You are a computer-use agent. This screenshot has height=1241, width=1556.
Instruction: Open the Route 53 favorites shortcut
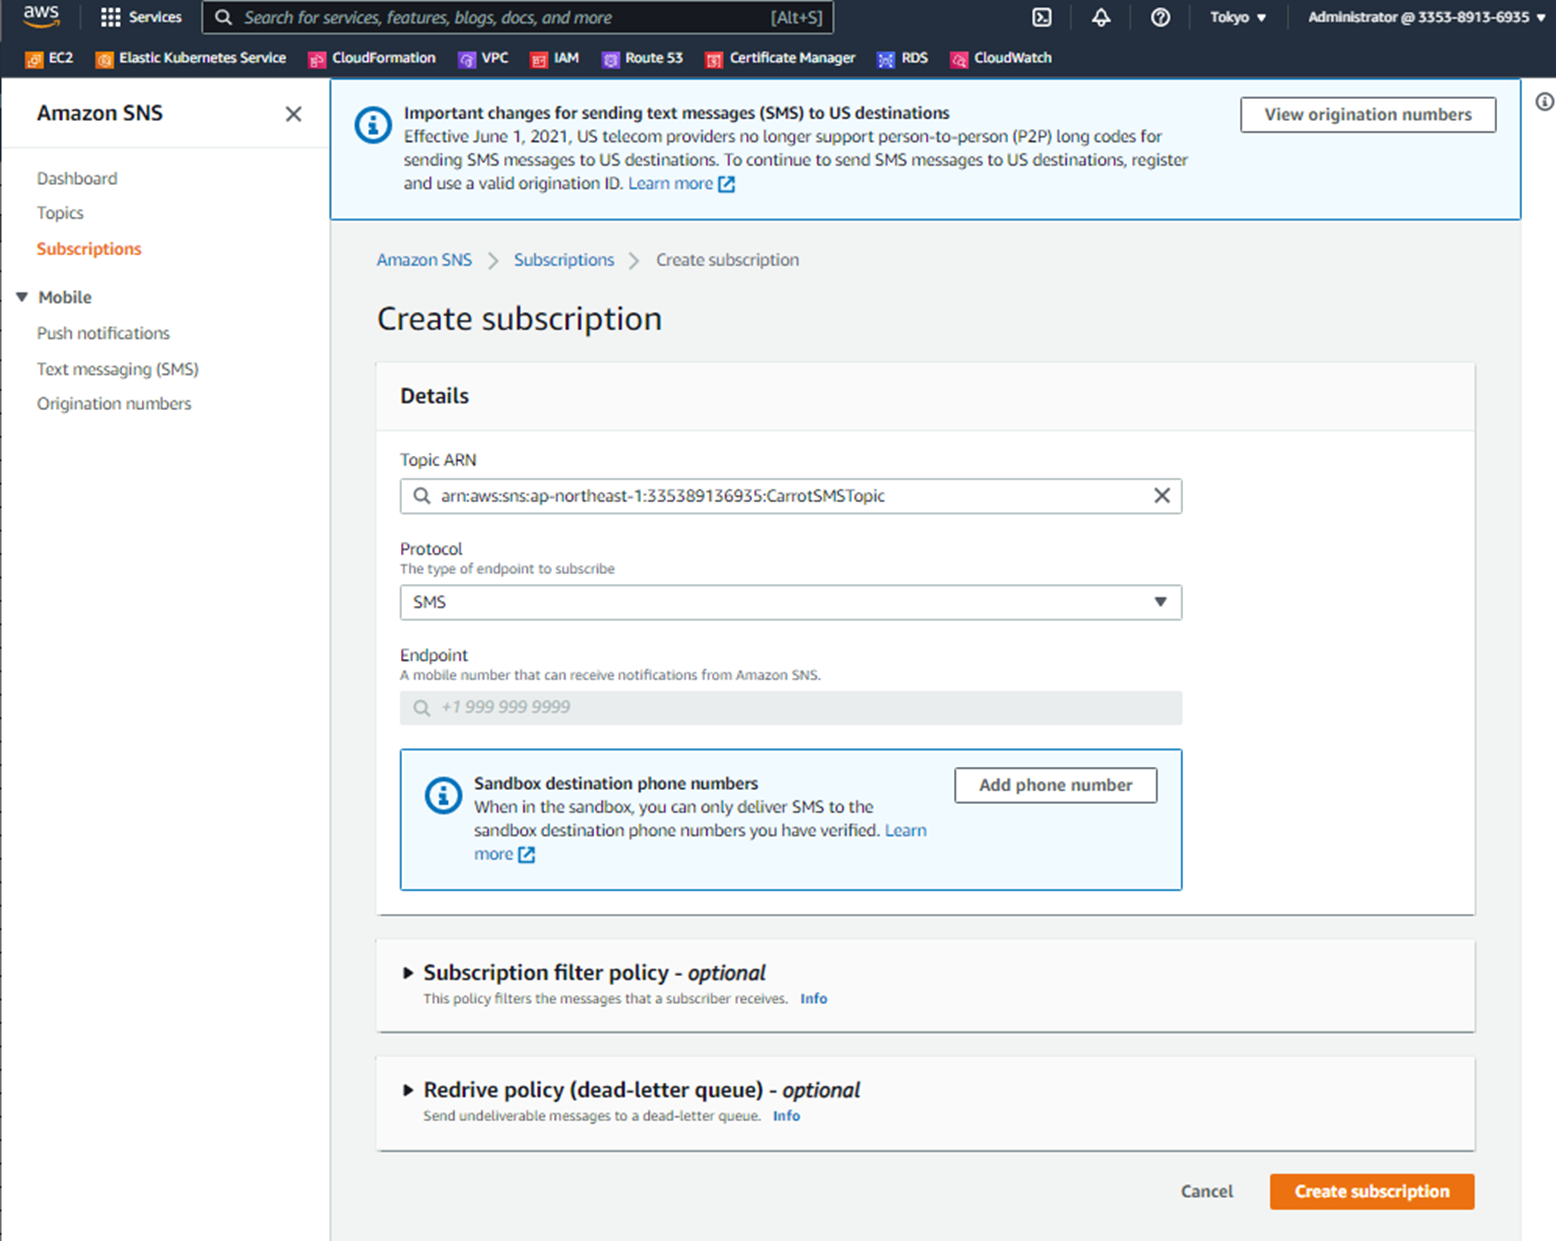pos(642,58)
